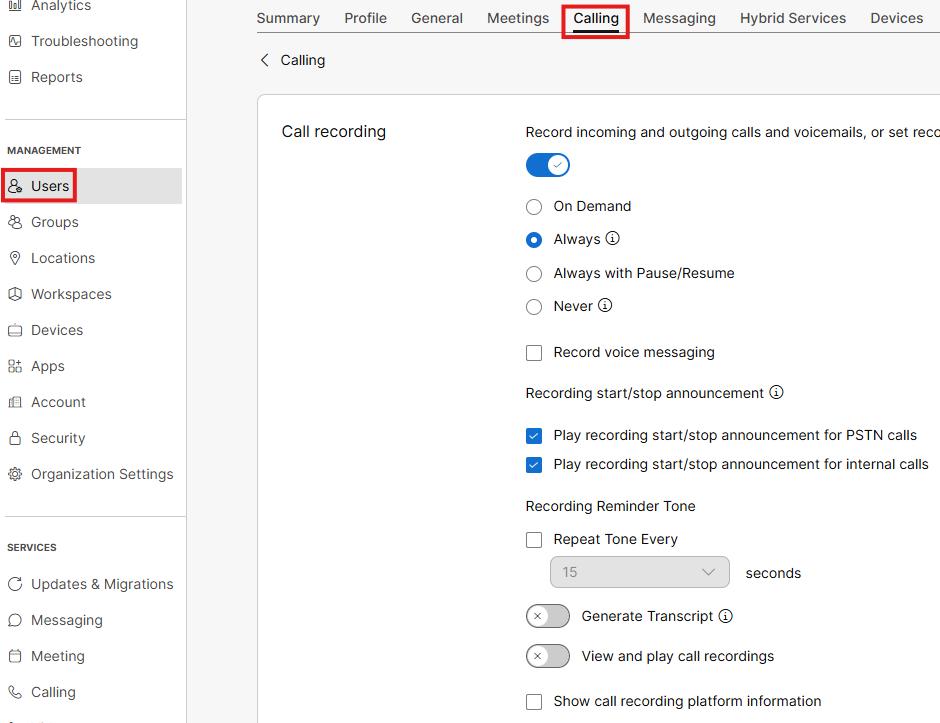Open Organization Settings gear icon
The height and width of the screenshot is (723, 940).
(x=15, y=474)
